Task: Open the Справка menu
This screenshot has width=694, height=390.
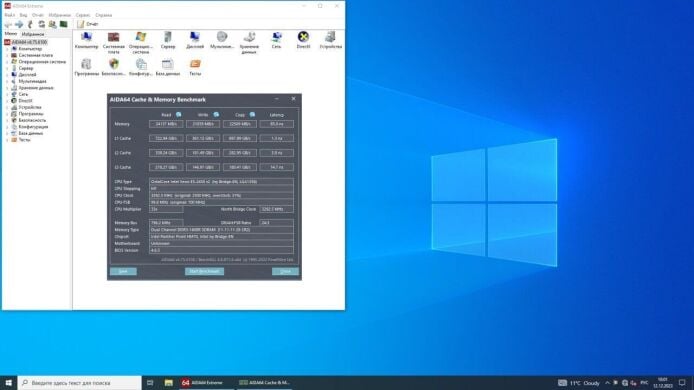Action: click(104, 15)
